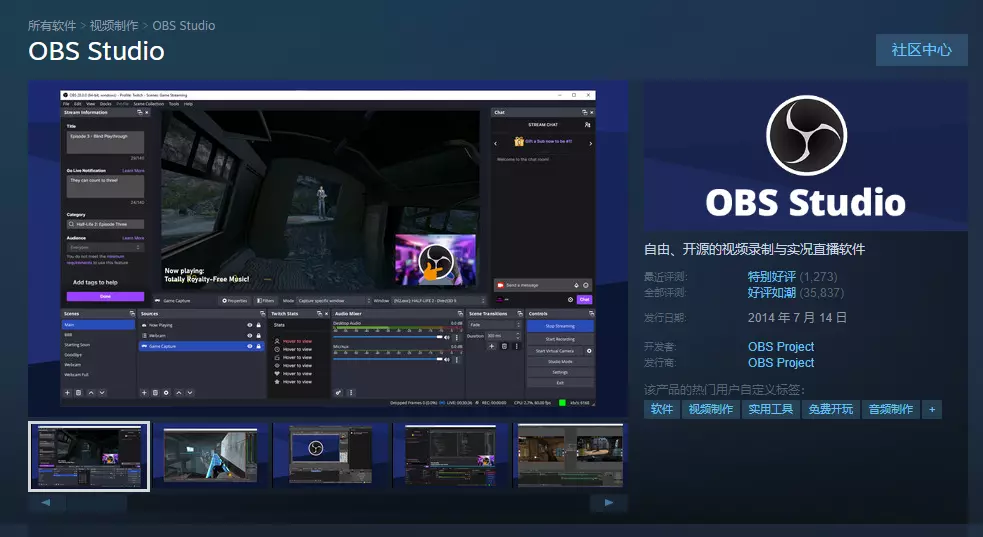Image resolution: width=983 pixels, height=537 pixels.
Task: Open the Docks menu in OBS
Action: [105, 104]
